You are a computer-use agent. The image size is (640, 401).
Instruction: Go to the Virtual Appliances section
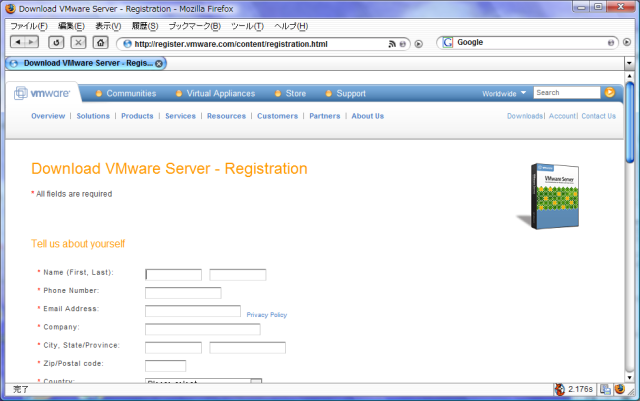coord(220,94)
